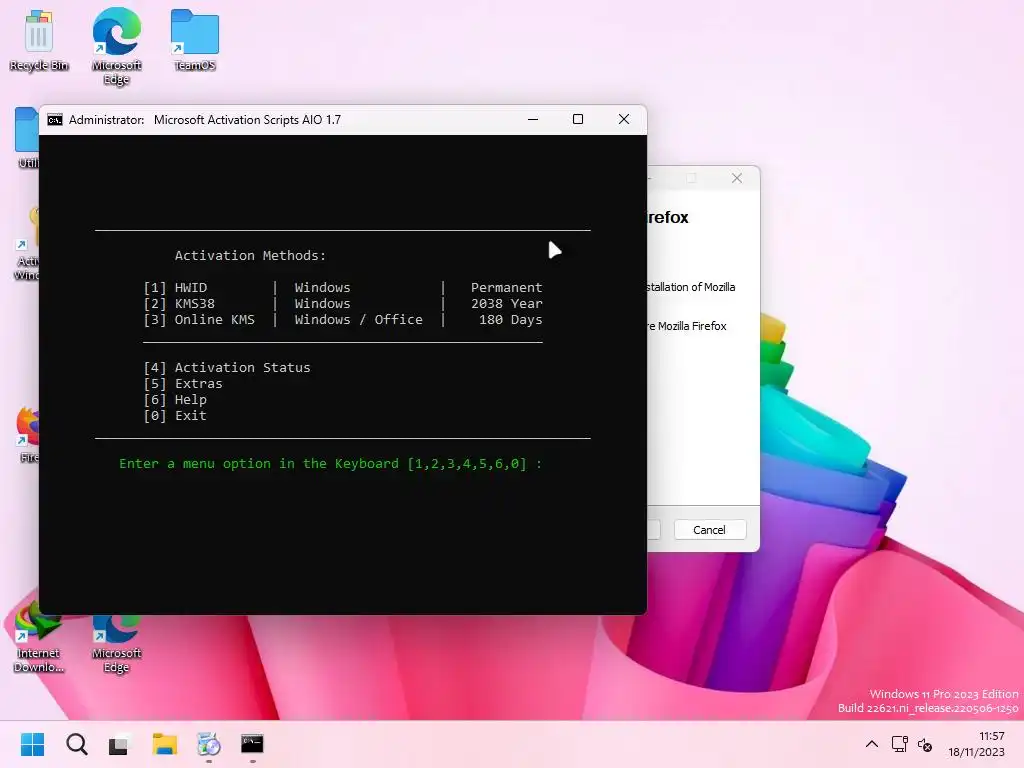Open taskbar Search

pyautogui.click(x=76, y=744)
